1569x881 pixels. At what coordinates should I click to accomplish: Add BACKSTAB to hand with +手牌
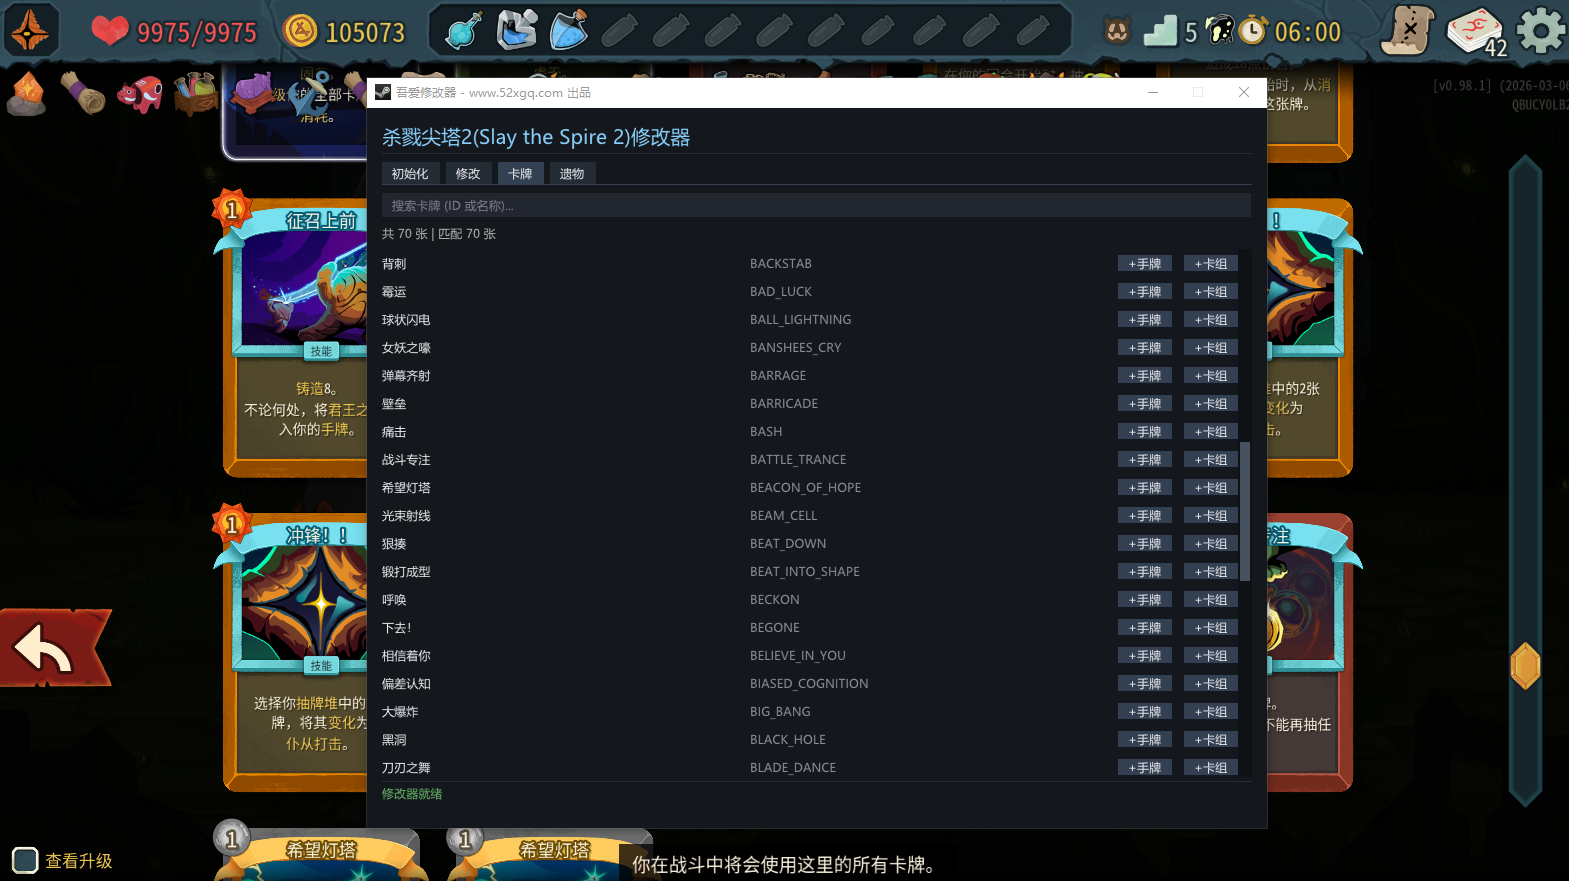click(1145, 264)
